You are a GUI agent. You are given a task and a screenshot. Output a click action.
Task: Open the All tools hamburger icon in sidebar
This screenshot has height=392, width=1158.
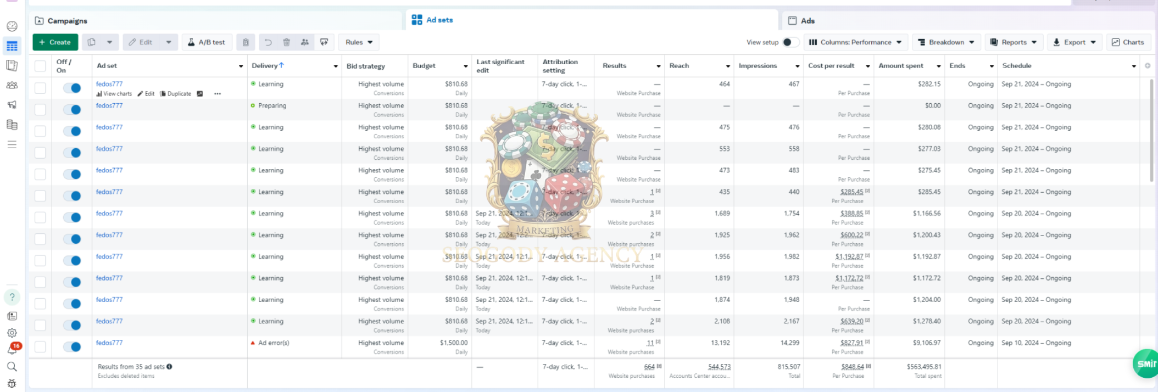(x=12, y=144)
